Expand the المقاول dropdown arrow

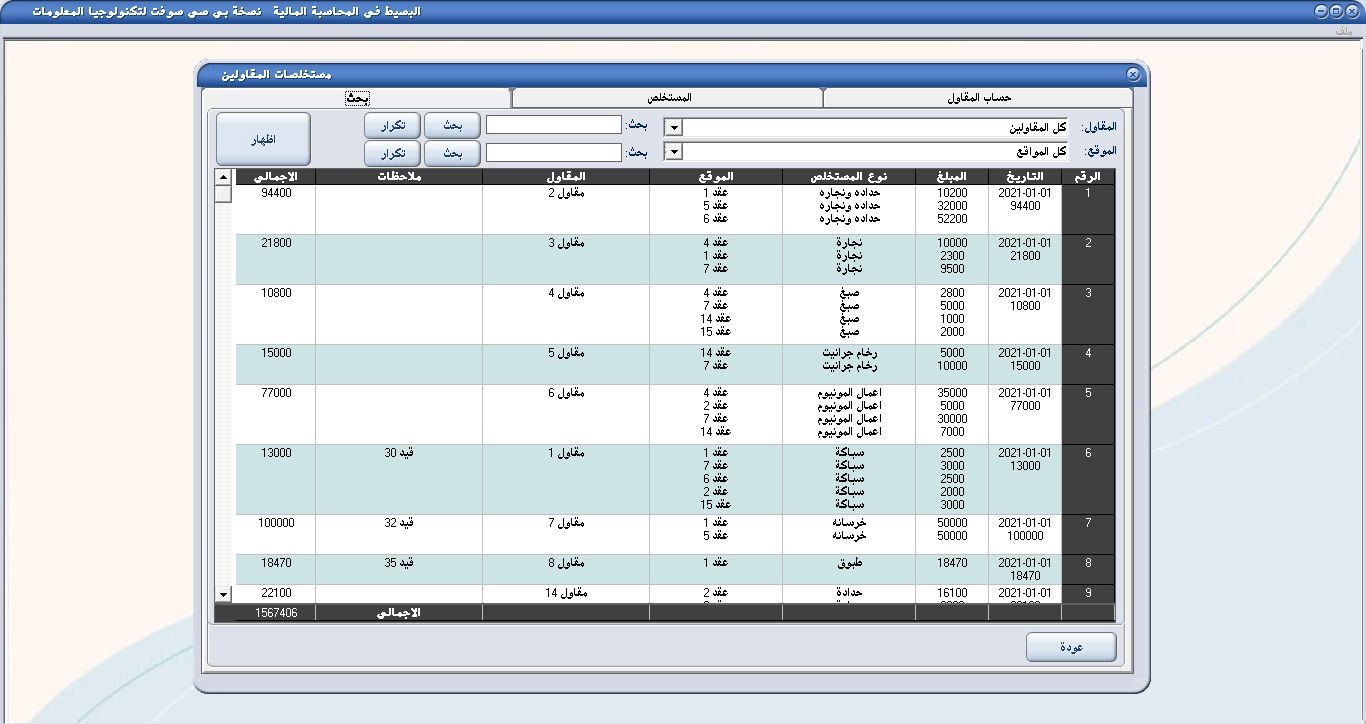pos(674,128)
